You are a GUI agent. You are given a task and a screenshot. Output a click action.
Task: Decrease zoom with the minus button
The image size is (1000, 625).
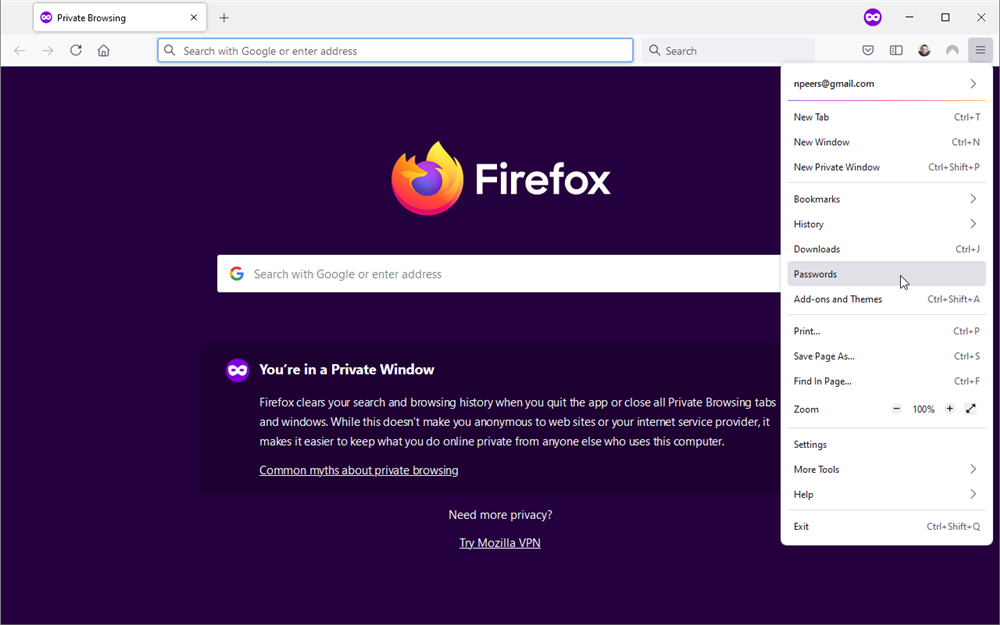(x=896, y=409)
